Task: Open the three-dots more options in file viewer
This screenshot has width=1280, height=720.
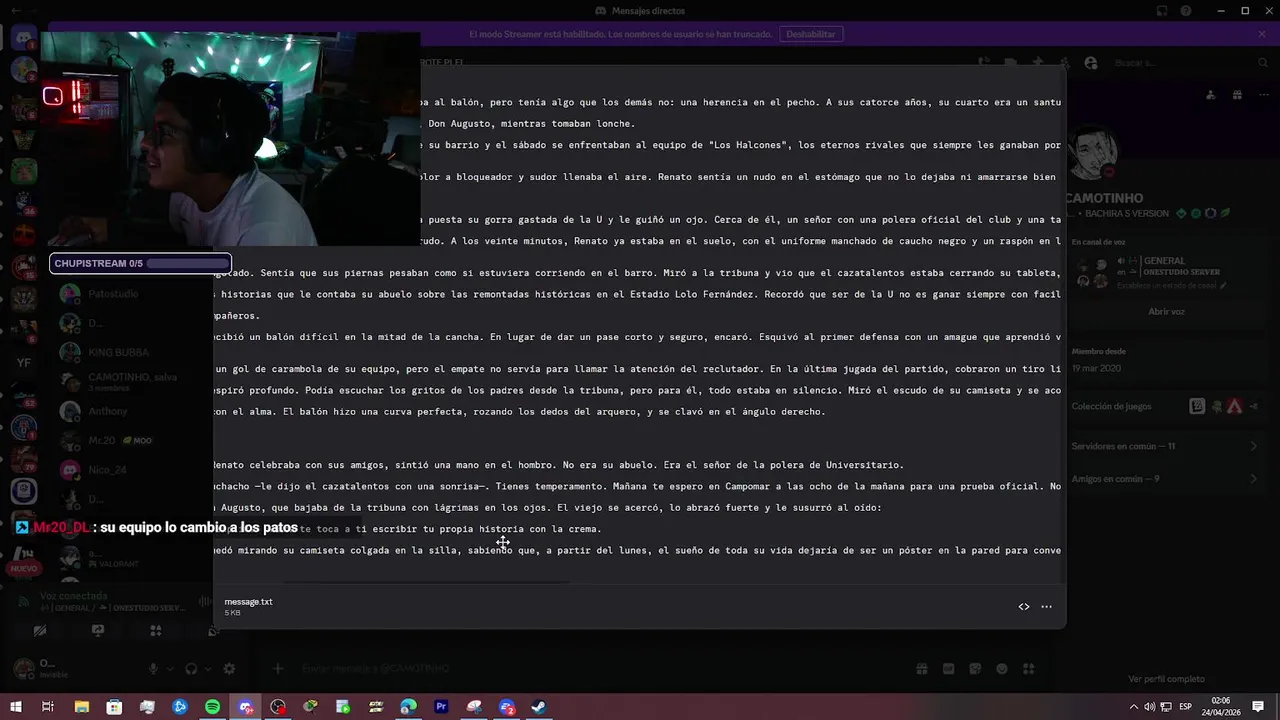Action: [1046, 606]
